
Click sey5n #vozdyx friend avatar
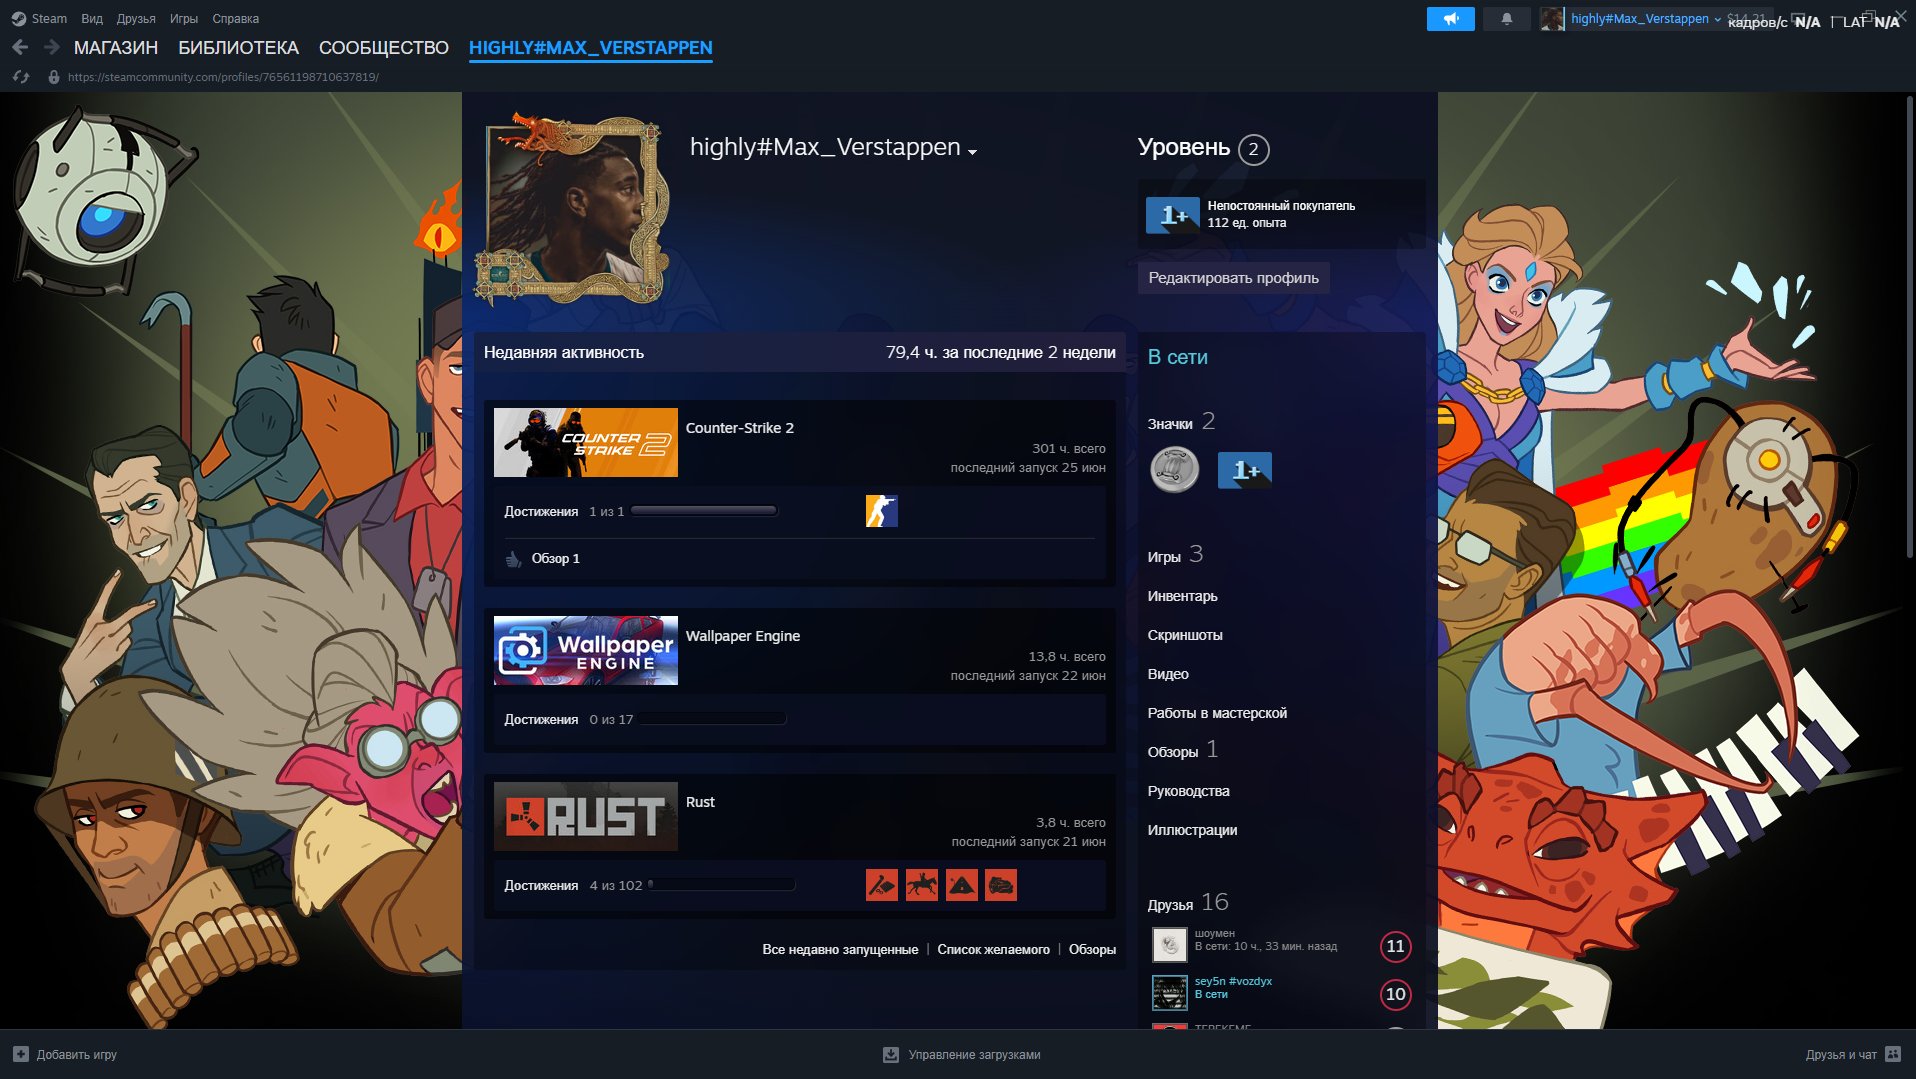point(1169,992)
